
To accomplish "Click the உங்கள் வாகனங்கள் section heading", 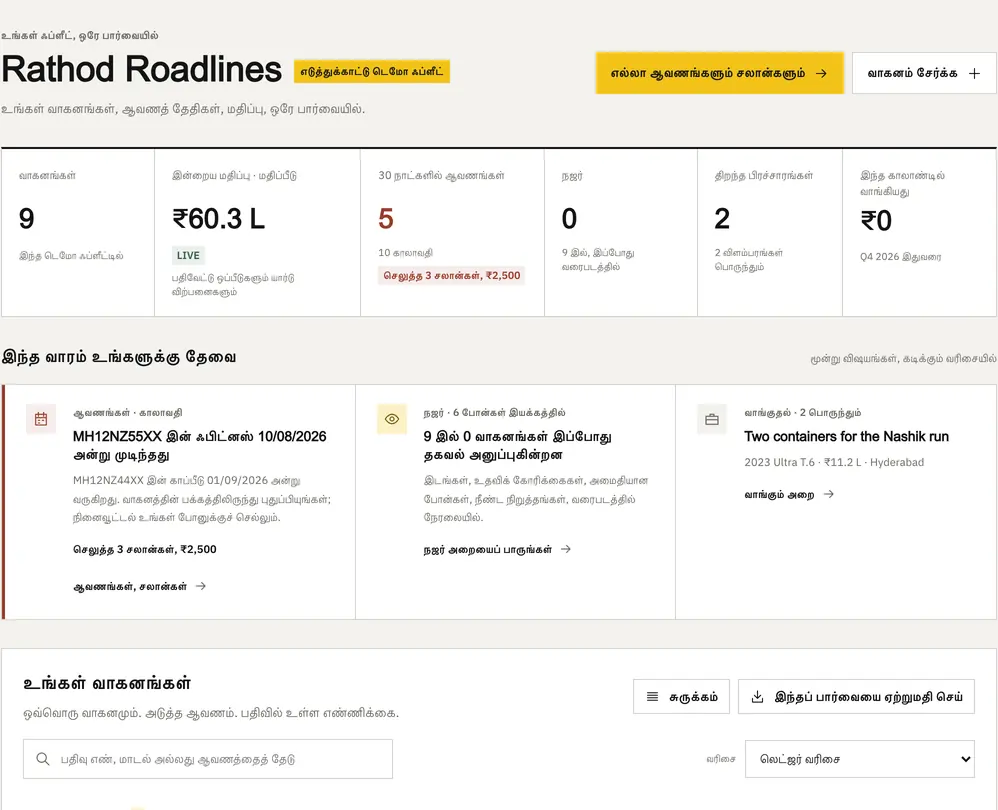I will tap(107, 683).
